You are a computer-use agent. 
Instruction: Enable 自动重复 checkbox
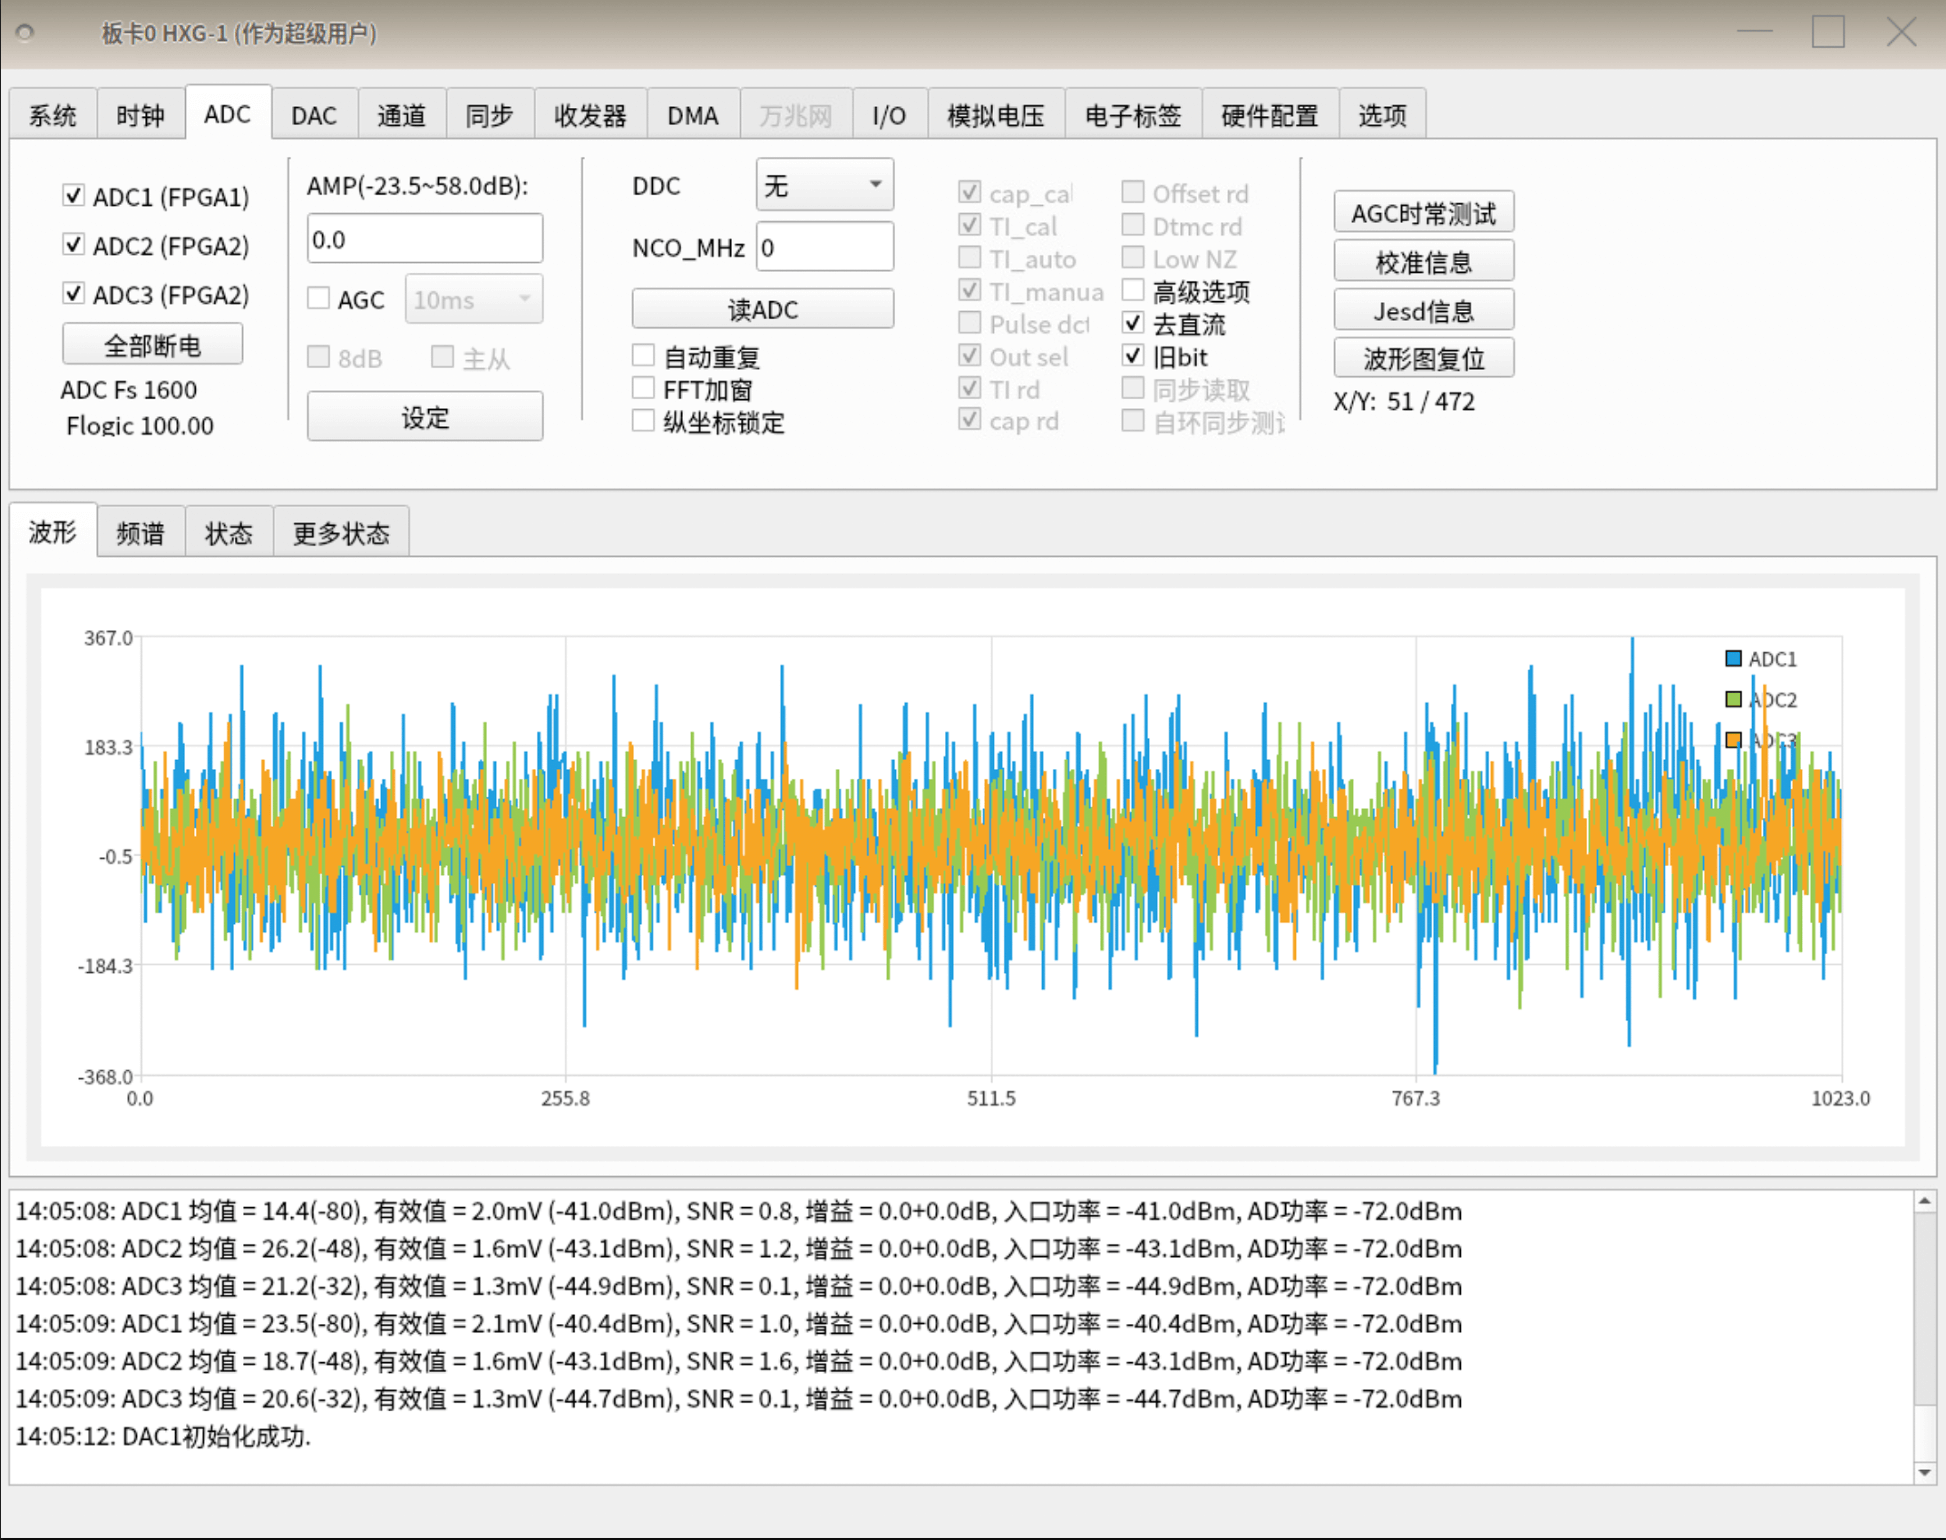coord(643,354)
